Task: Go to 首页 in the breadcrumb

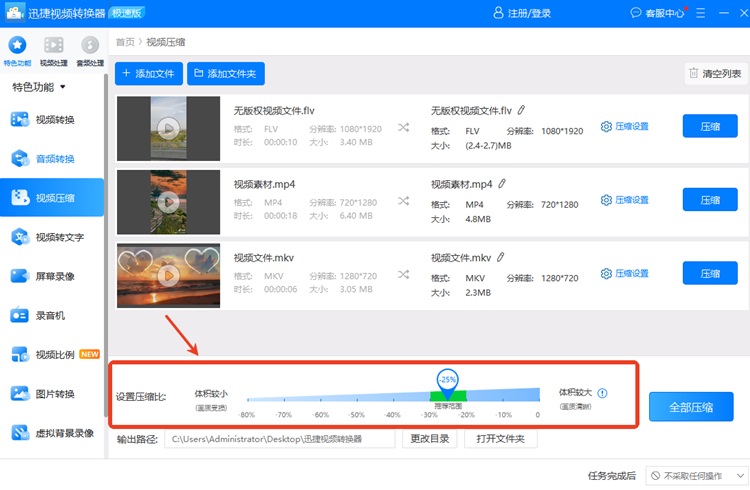Action: coord(125,42)
